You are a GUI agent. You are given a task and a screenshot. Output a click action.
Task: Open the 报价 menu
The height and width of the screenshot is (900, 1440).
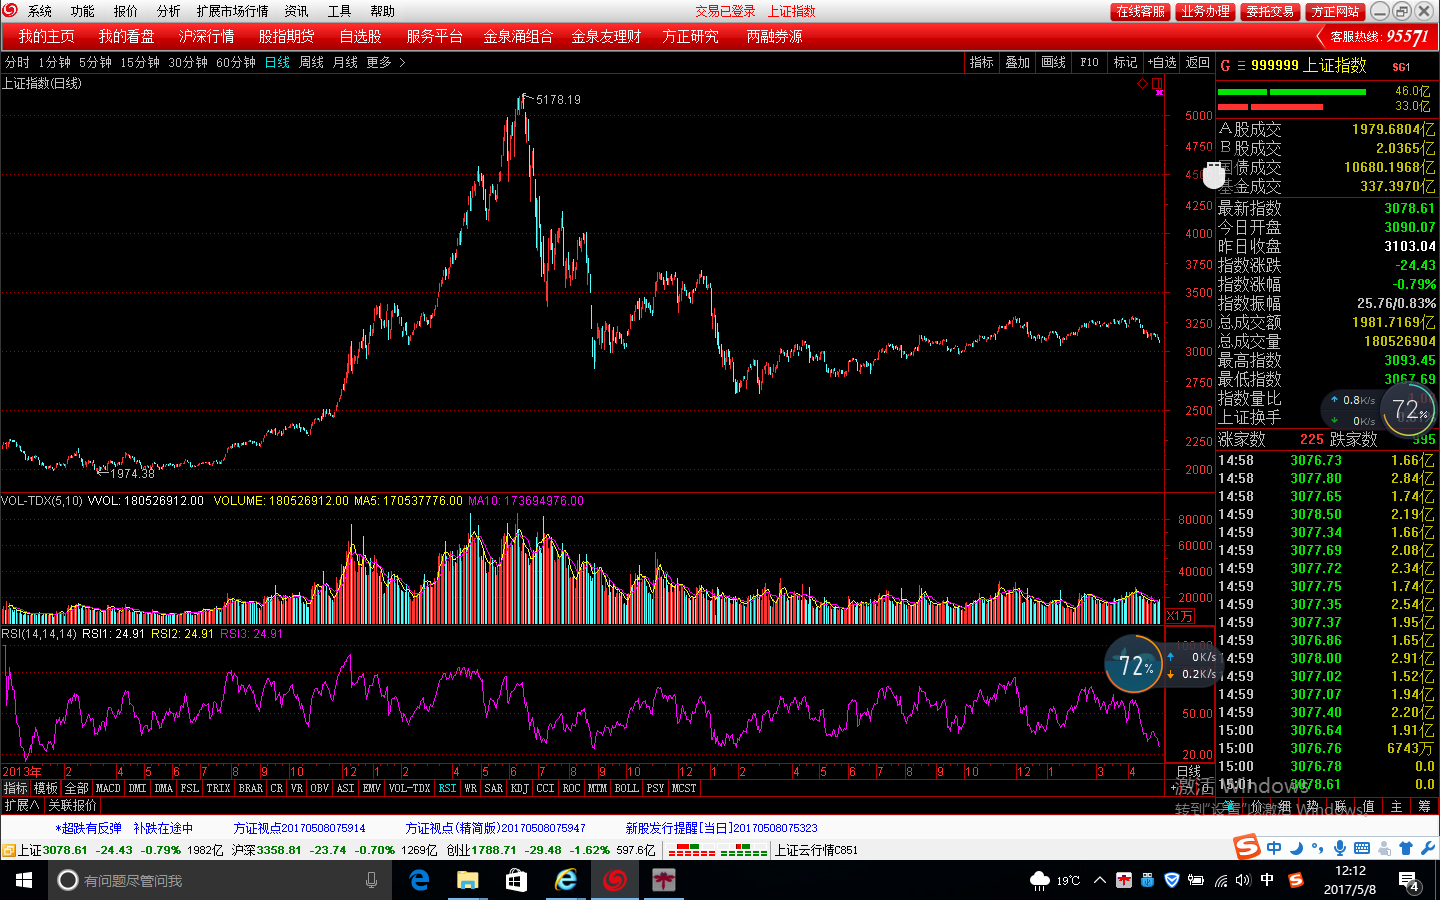point(126,11)
